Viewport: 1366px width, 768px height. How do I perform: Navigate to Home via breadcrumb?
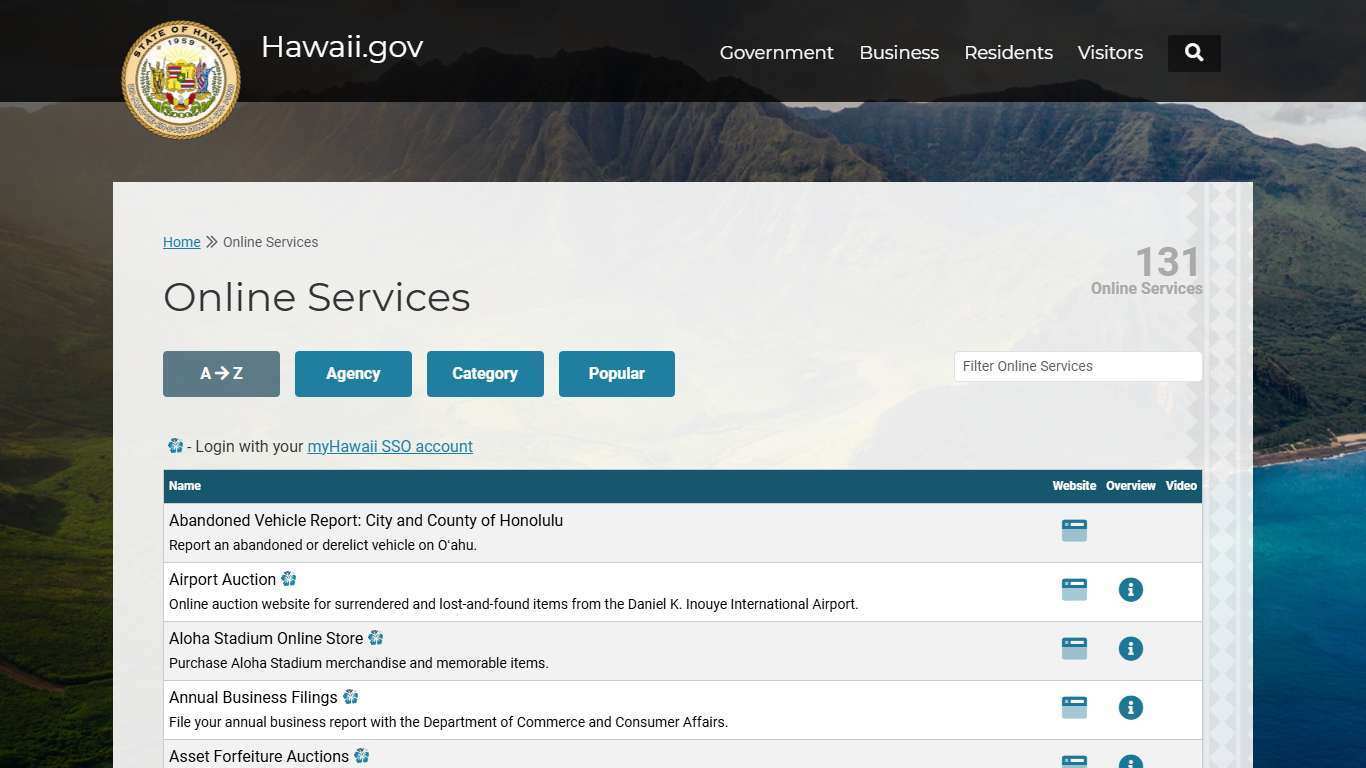(181, 242)
